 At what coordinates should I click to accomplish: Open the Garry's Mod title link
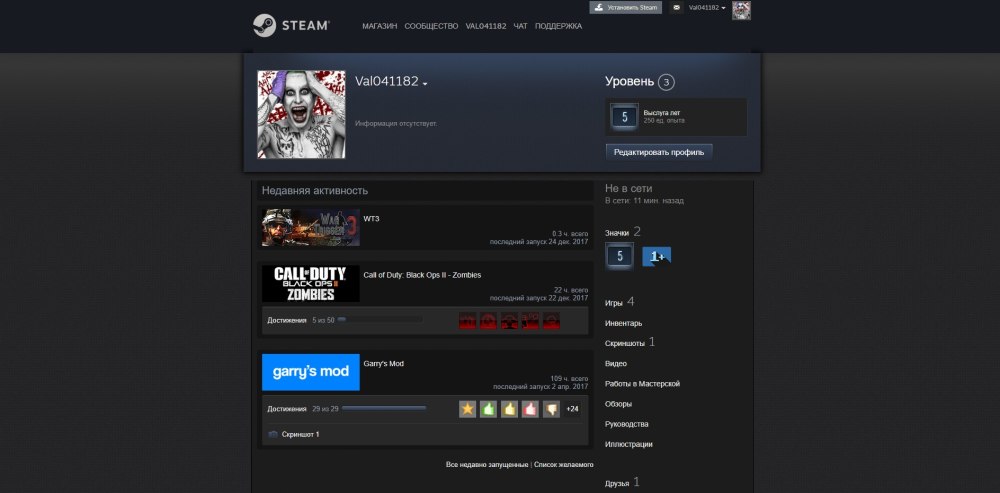(383, 364)
